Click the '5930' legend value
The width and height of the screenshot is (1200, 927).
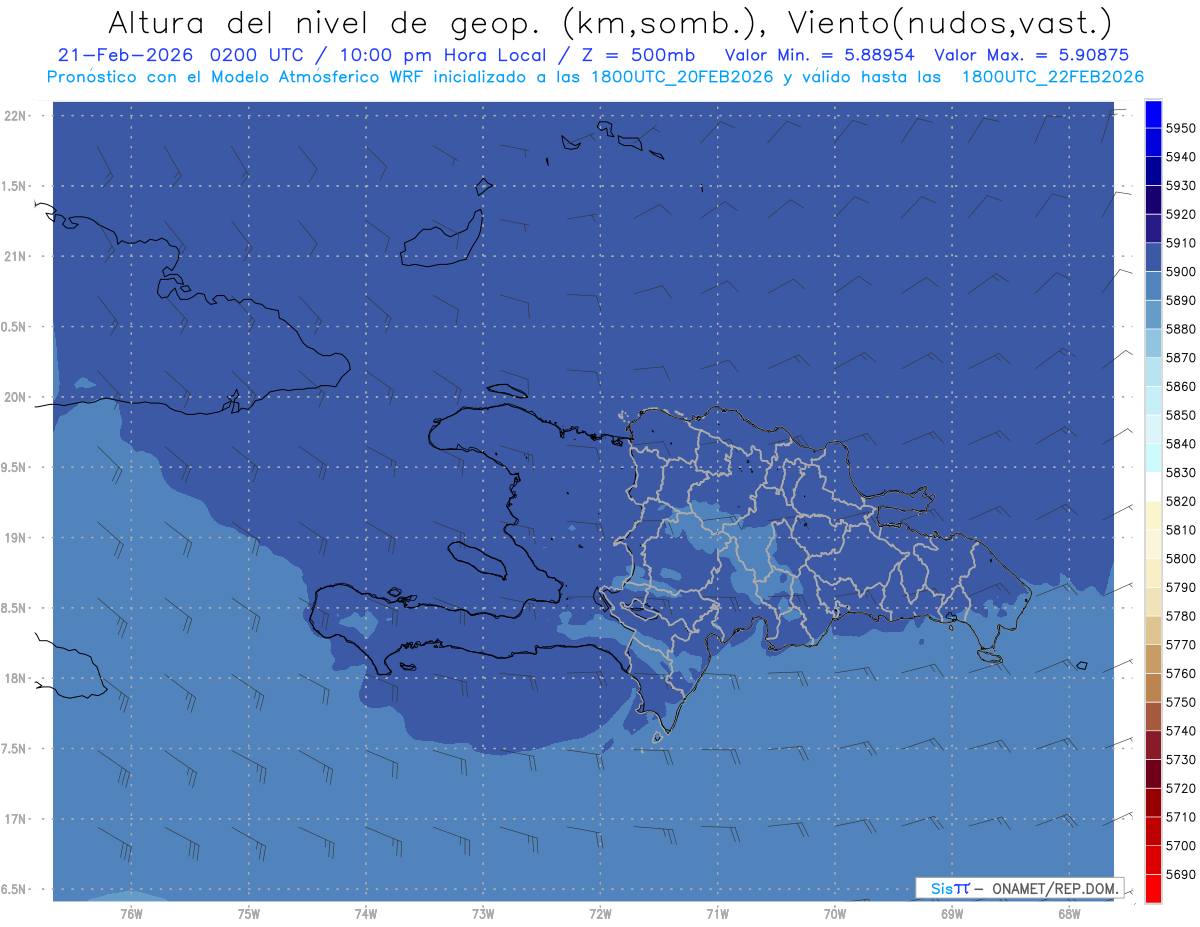point(1180,185)
